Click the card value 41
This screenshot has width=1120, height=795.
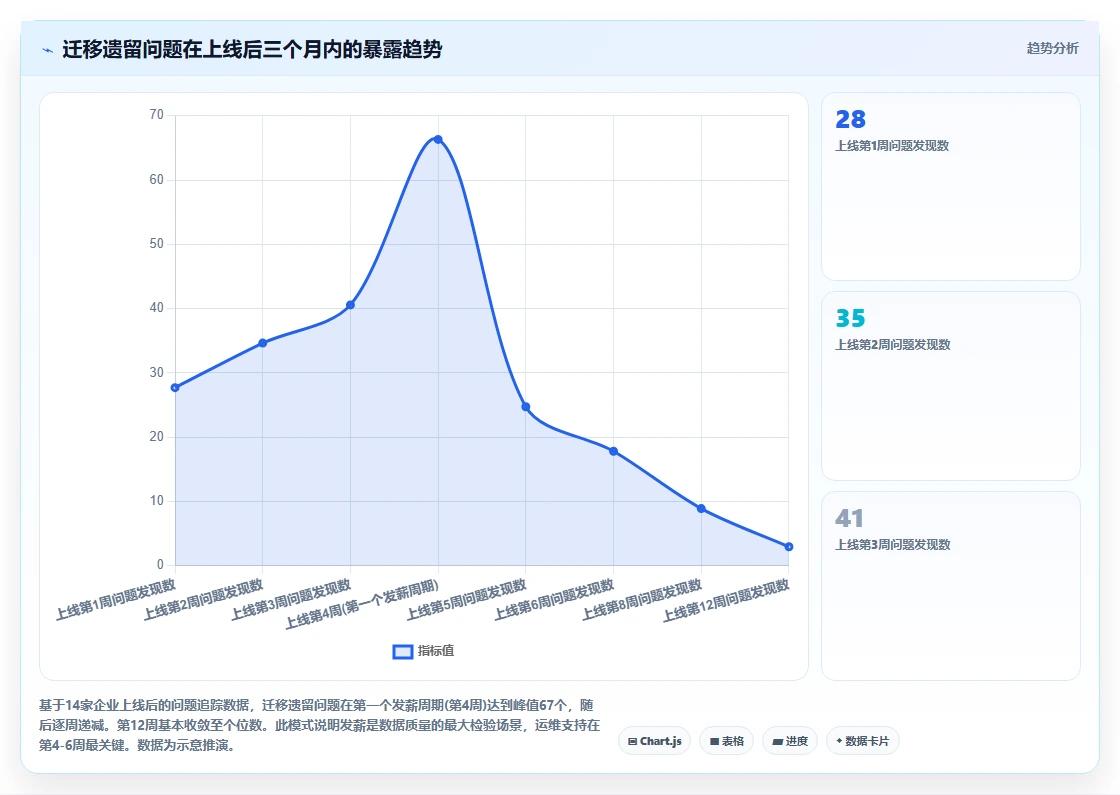[849, 518]
